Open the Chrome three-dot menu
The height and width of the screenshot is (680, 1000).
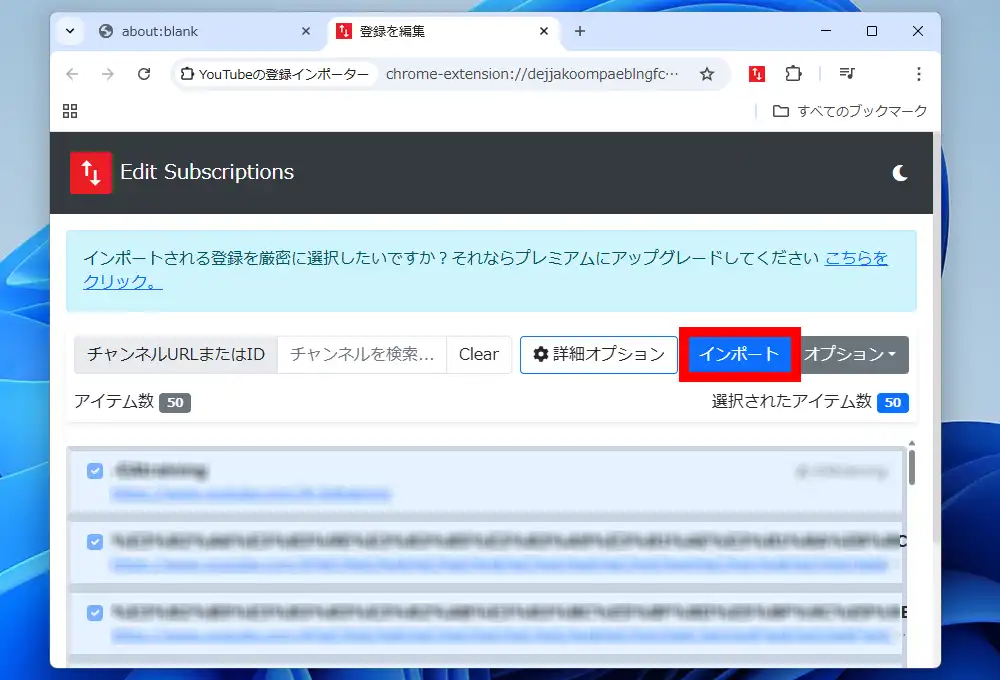click(x=918, y=74)
